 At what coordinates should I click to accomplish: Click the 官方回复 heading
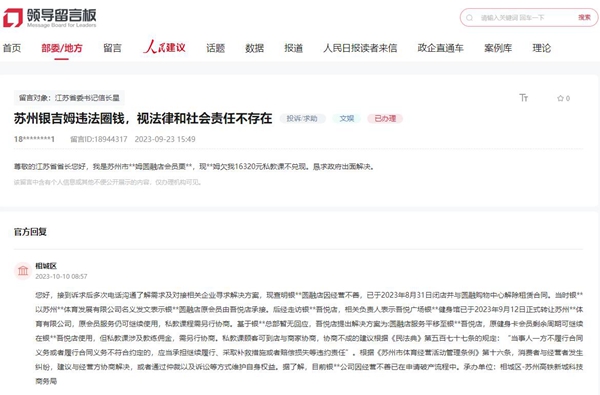(x=30, y=232)
